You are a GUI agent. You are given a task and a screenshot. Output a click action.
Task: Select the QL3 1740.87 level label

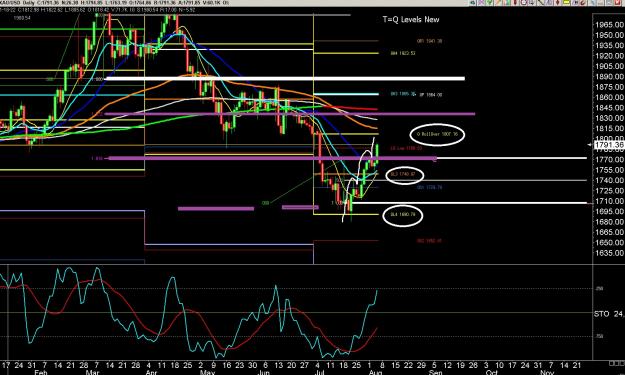[403, 175]
